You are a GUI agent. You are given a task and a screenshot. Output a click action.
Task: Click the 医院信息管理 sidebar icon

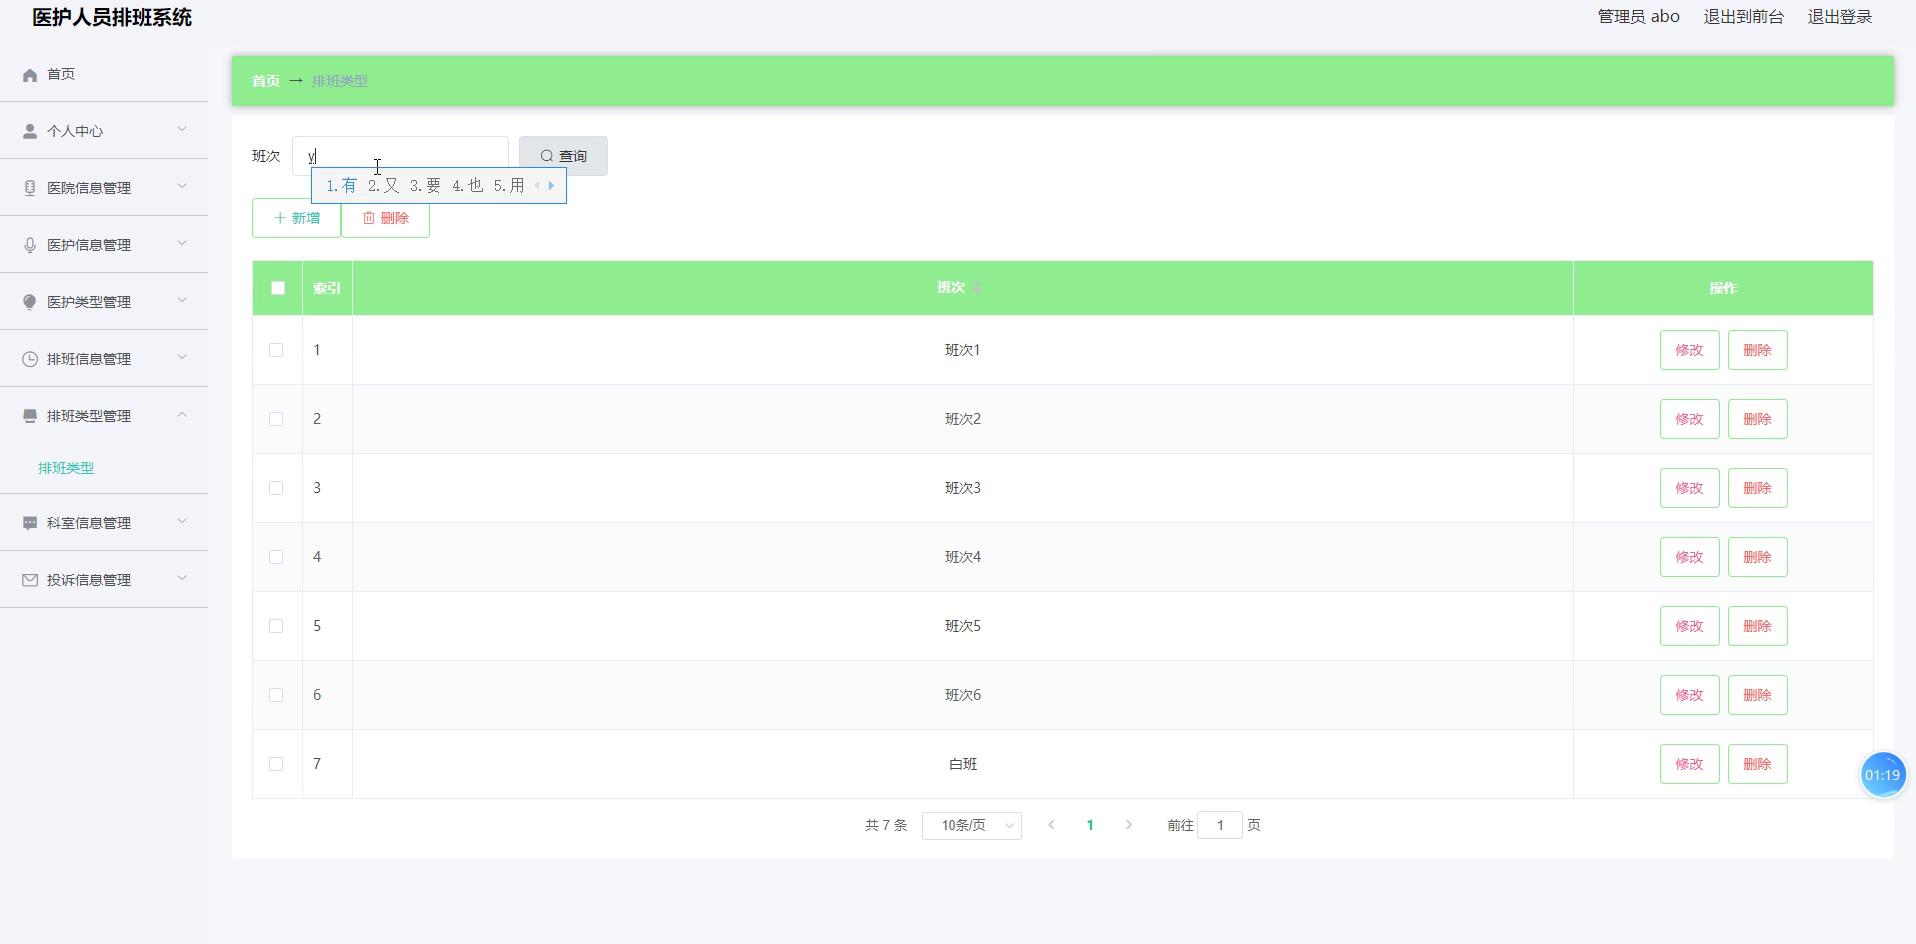click(30, 188)
